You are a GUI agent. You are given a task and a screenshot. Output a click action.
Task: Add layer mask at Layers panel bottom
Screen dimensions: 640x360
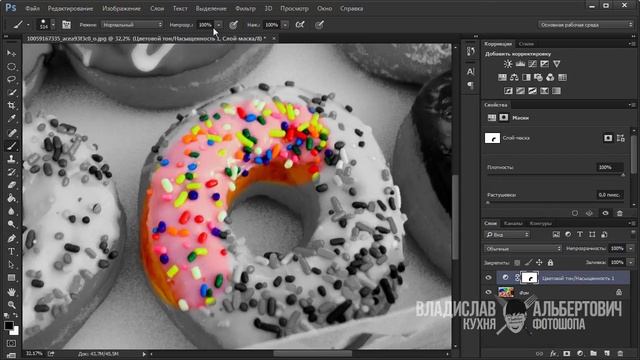pos(567,354)
